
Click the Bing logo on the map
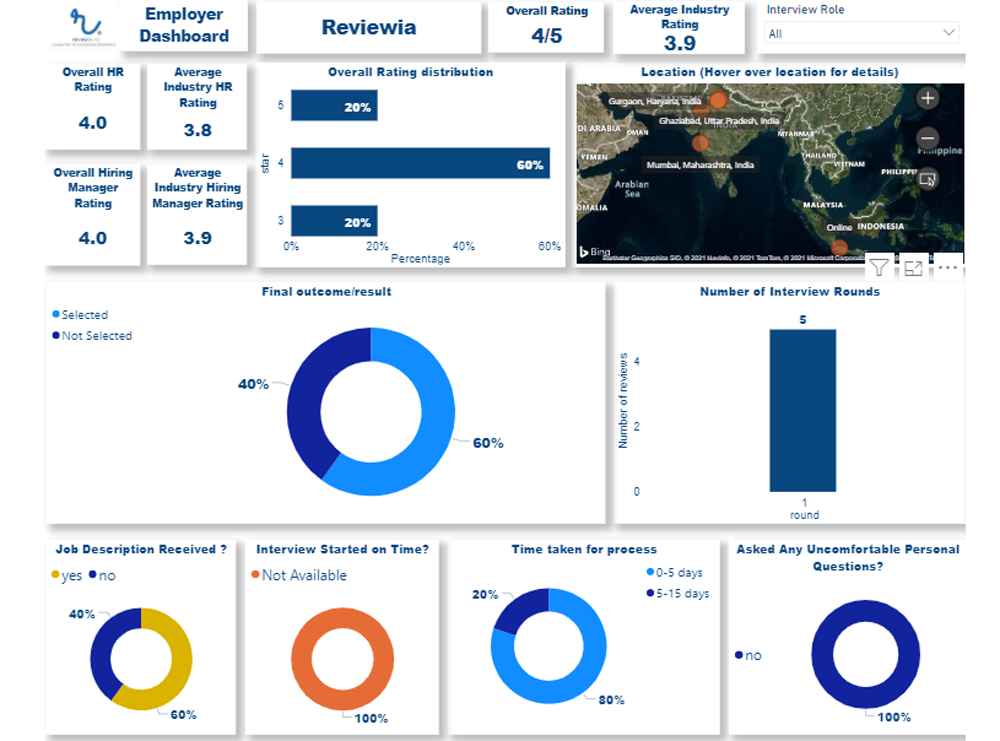[594, 252]
